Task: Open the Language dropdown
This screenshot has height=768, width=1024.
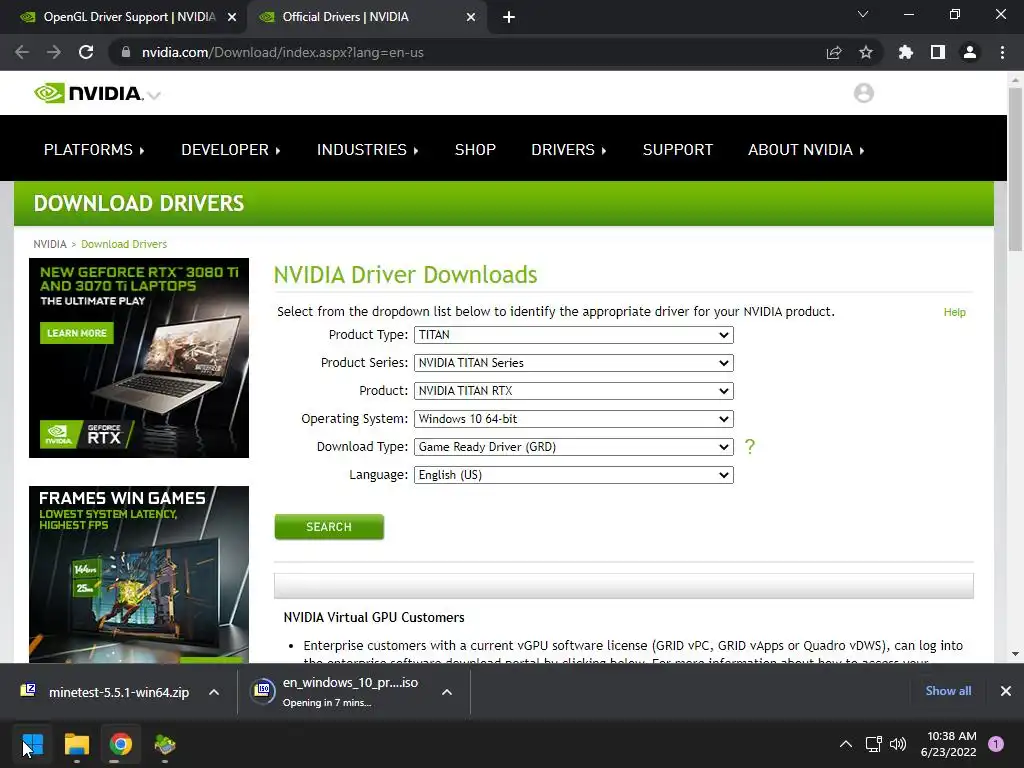Action: click(573, 475)
